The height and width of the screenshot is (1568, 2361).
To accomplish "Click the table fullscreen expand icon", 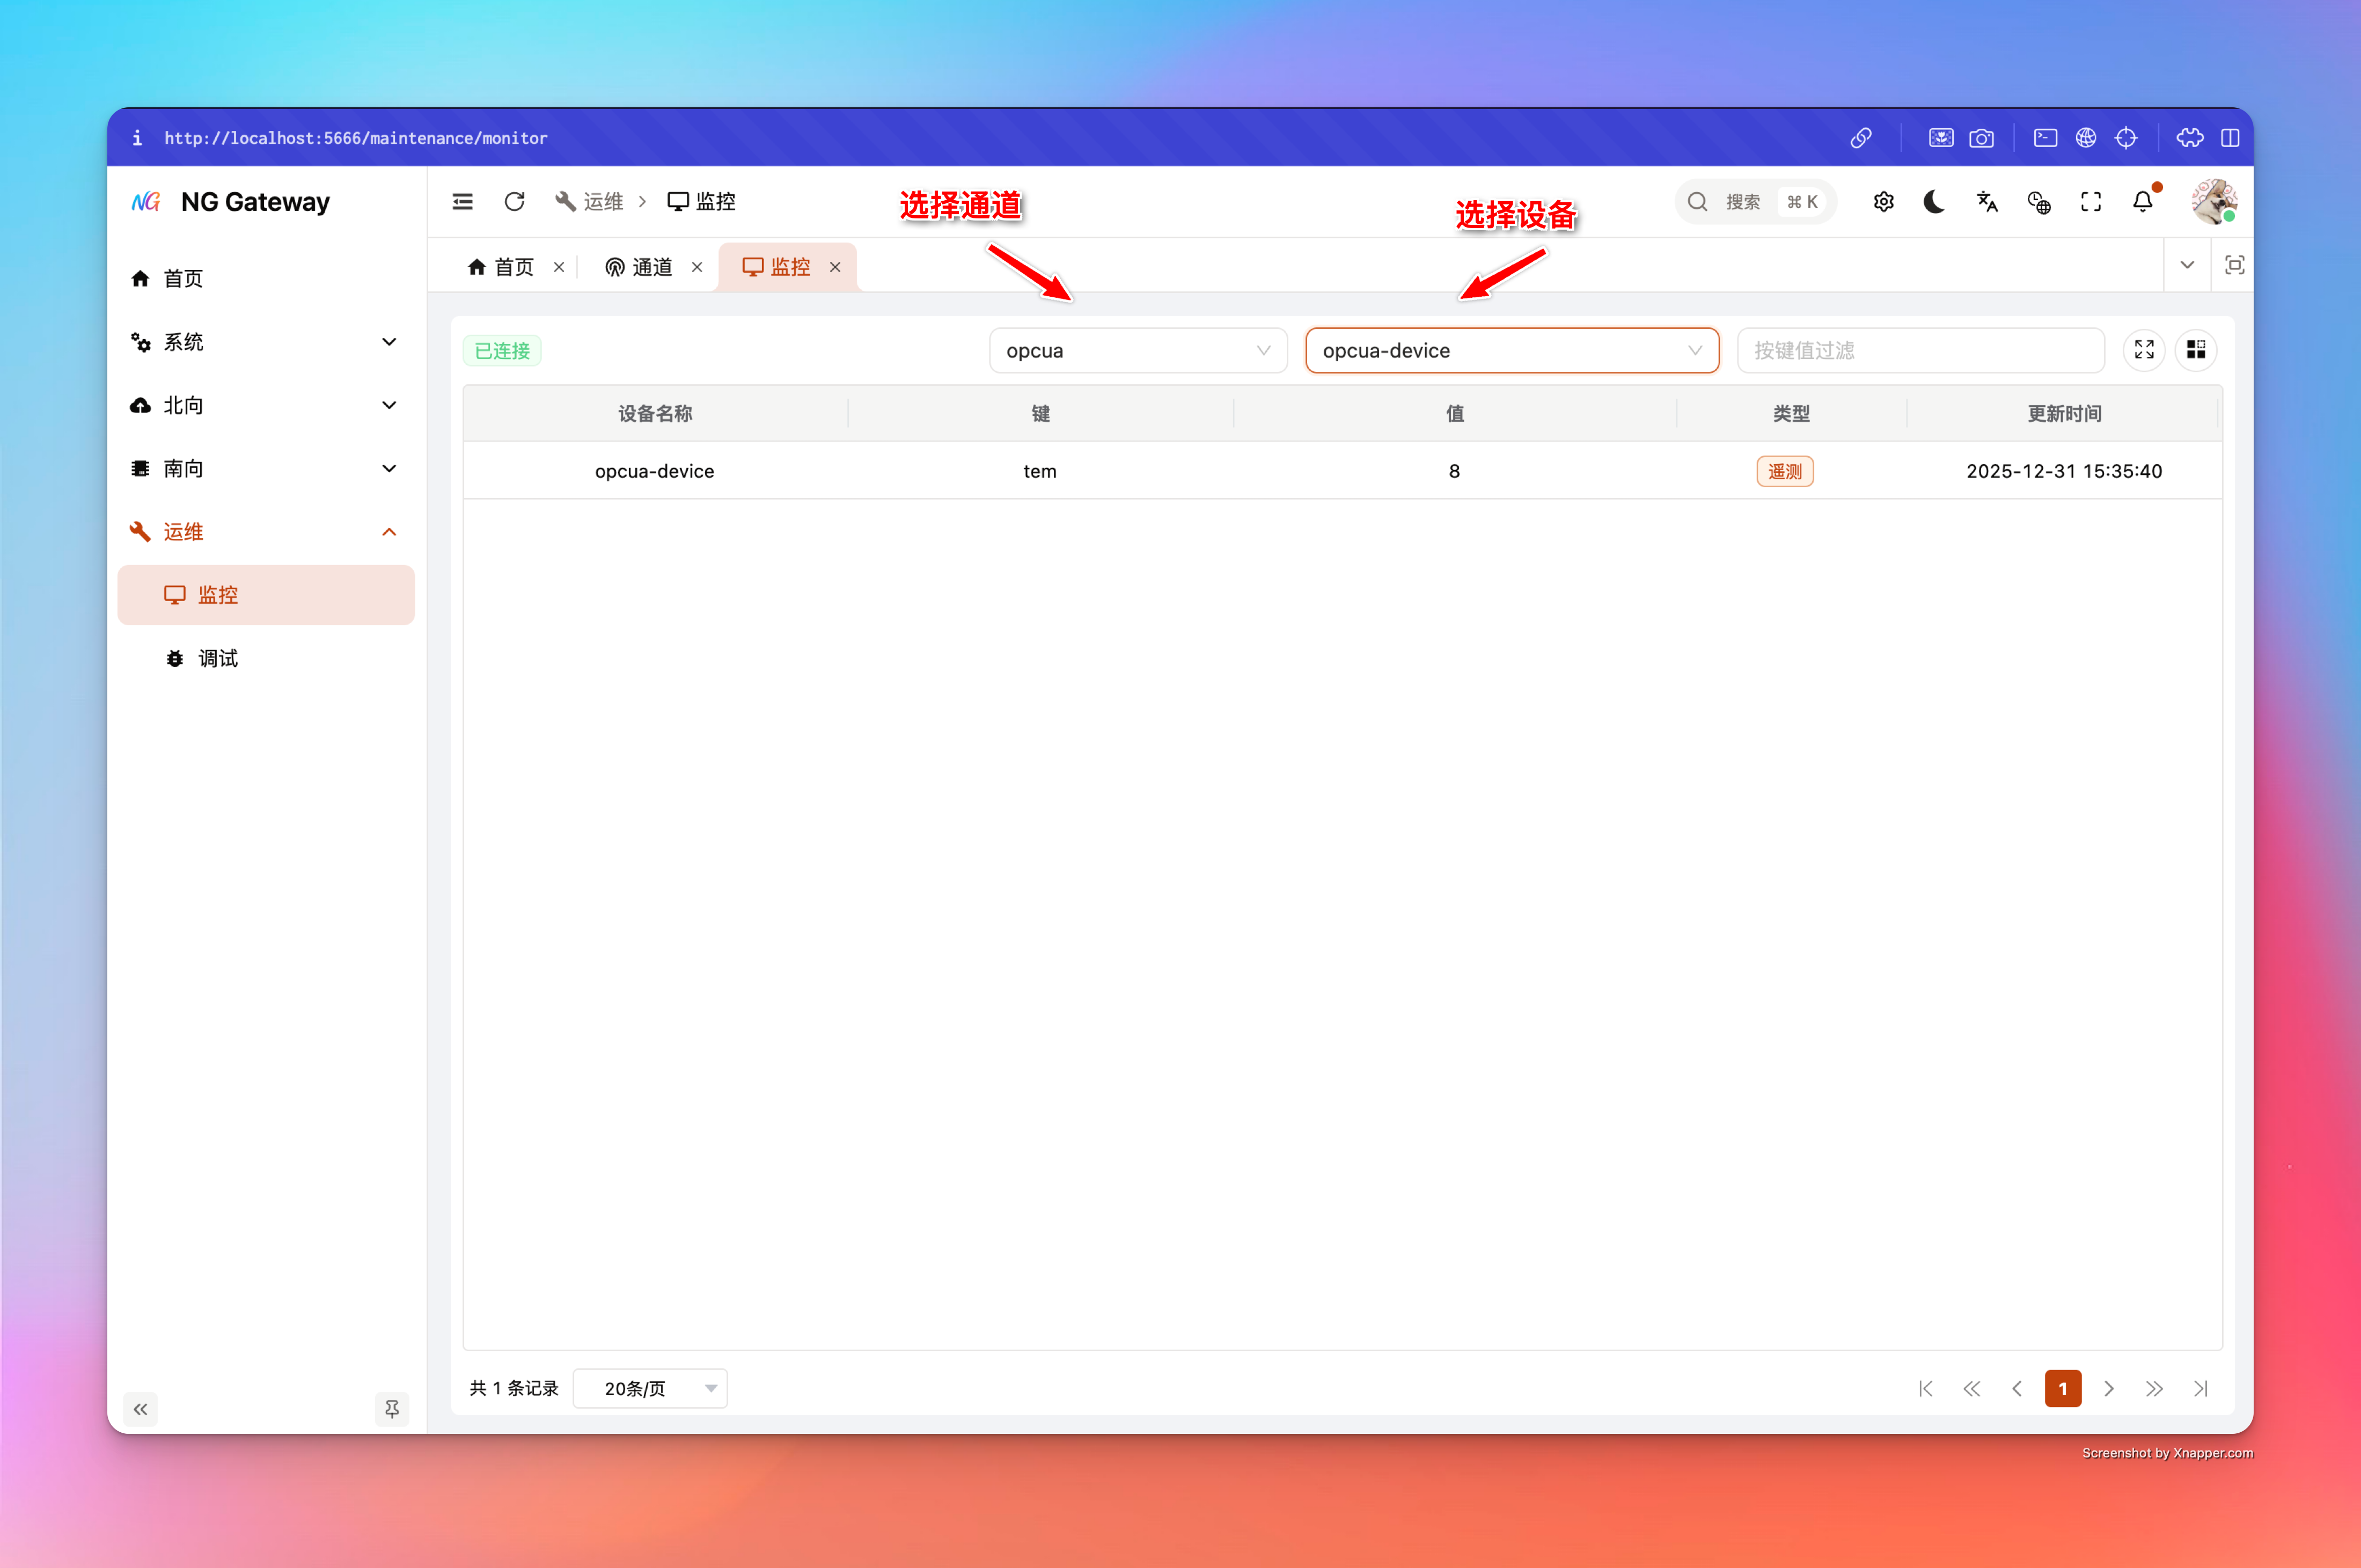I will [2144, 350].
